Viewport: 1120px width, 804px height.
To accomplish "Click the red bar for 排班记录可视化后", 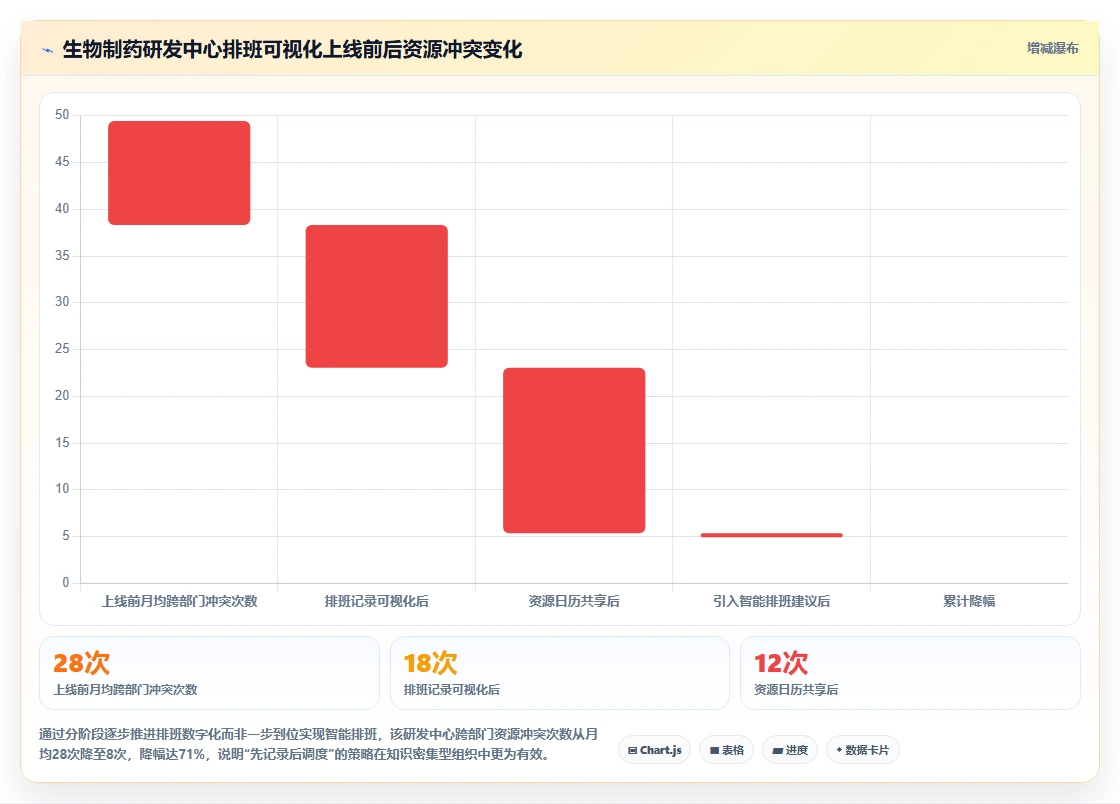I will [376, 296].
